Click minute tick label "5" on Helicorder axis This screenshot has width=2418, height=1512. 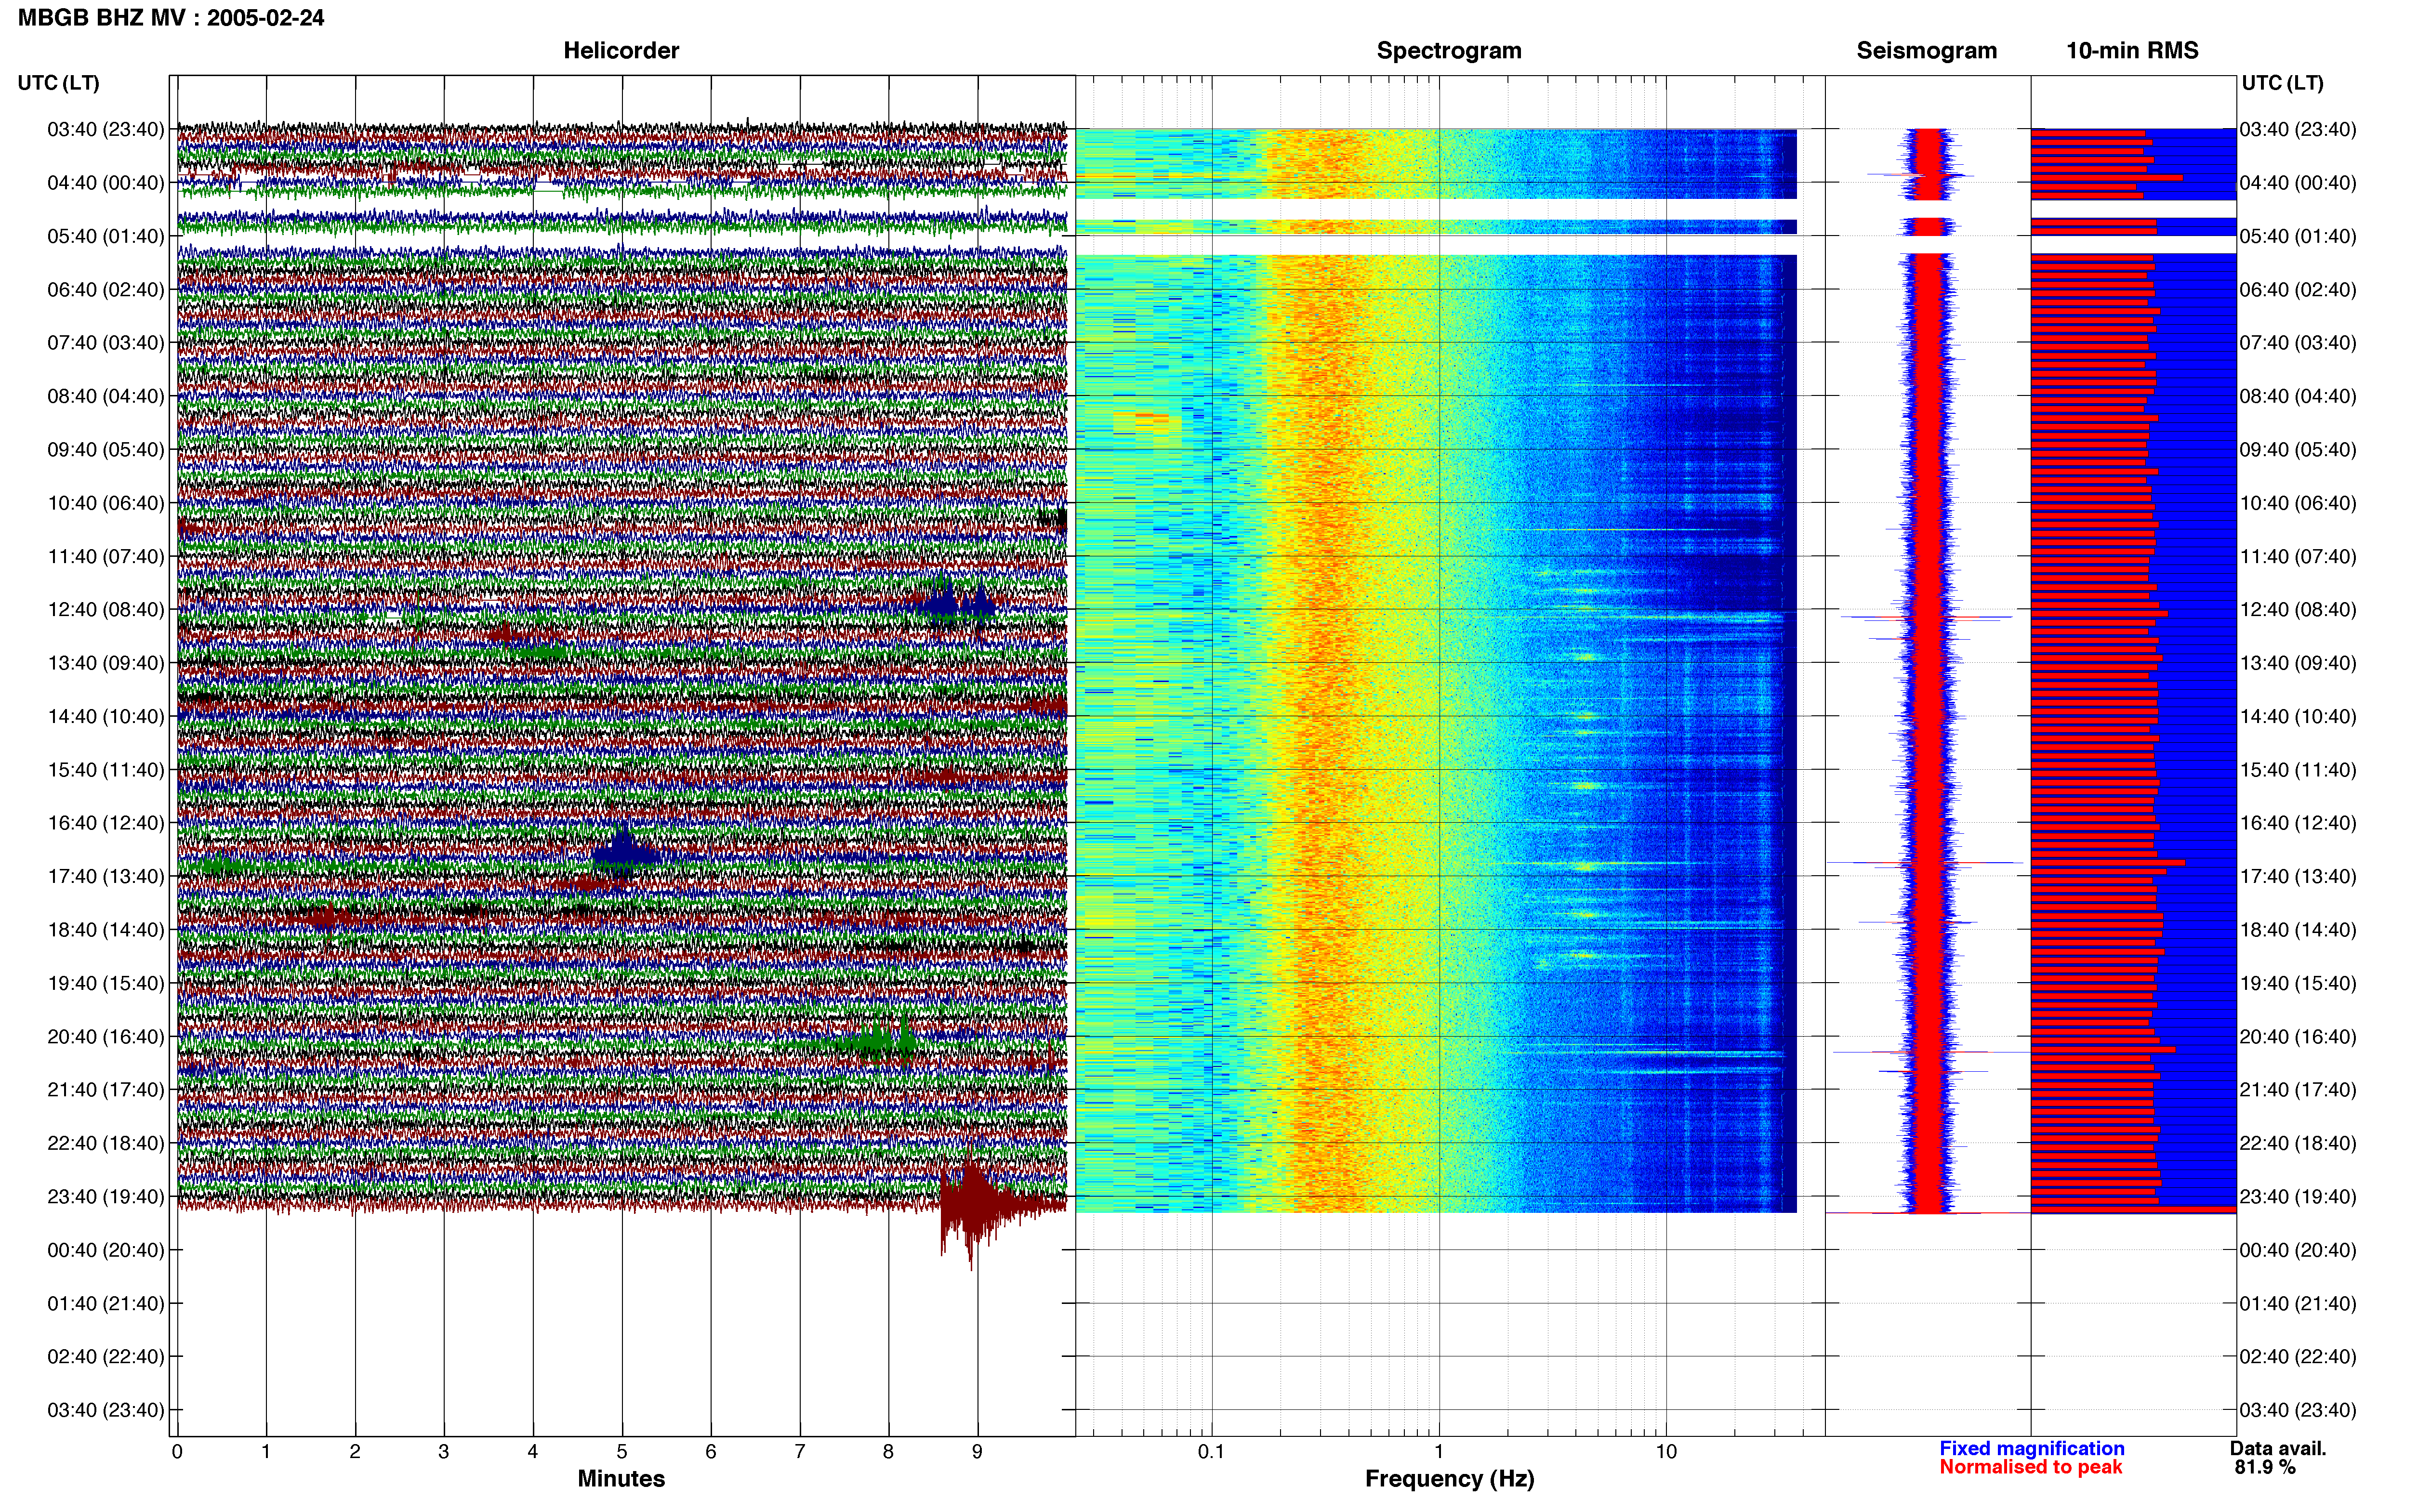tap(622, 1452)
